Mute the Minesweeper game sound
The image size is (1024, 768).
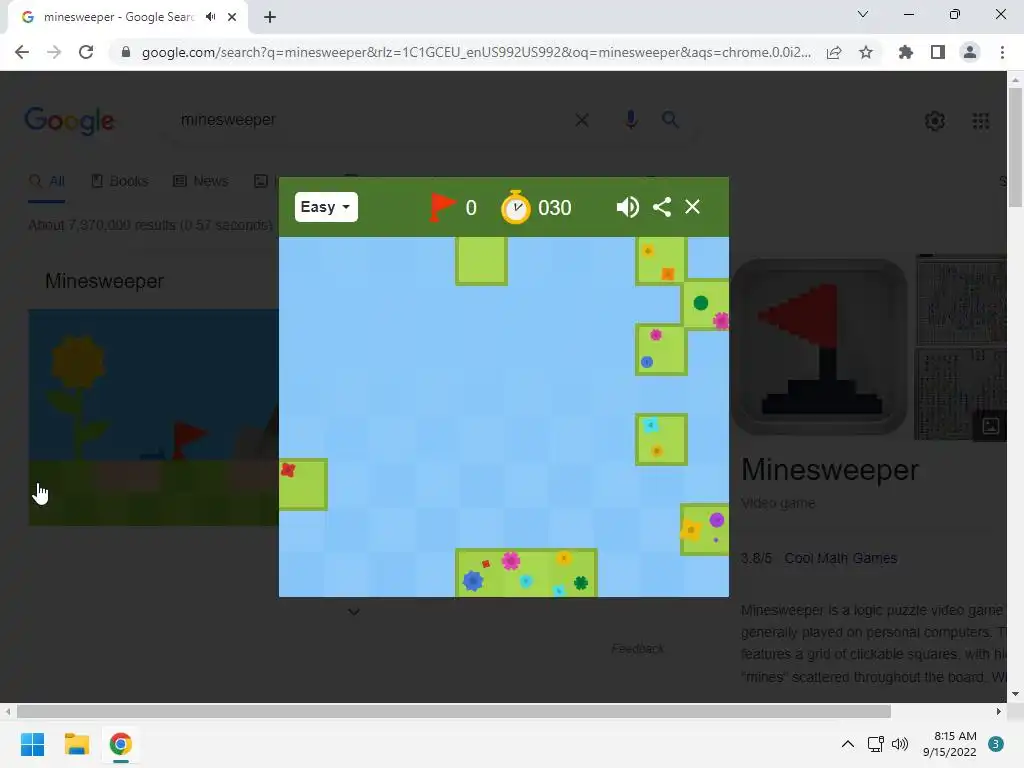click(628, 207)
